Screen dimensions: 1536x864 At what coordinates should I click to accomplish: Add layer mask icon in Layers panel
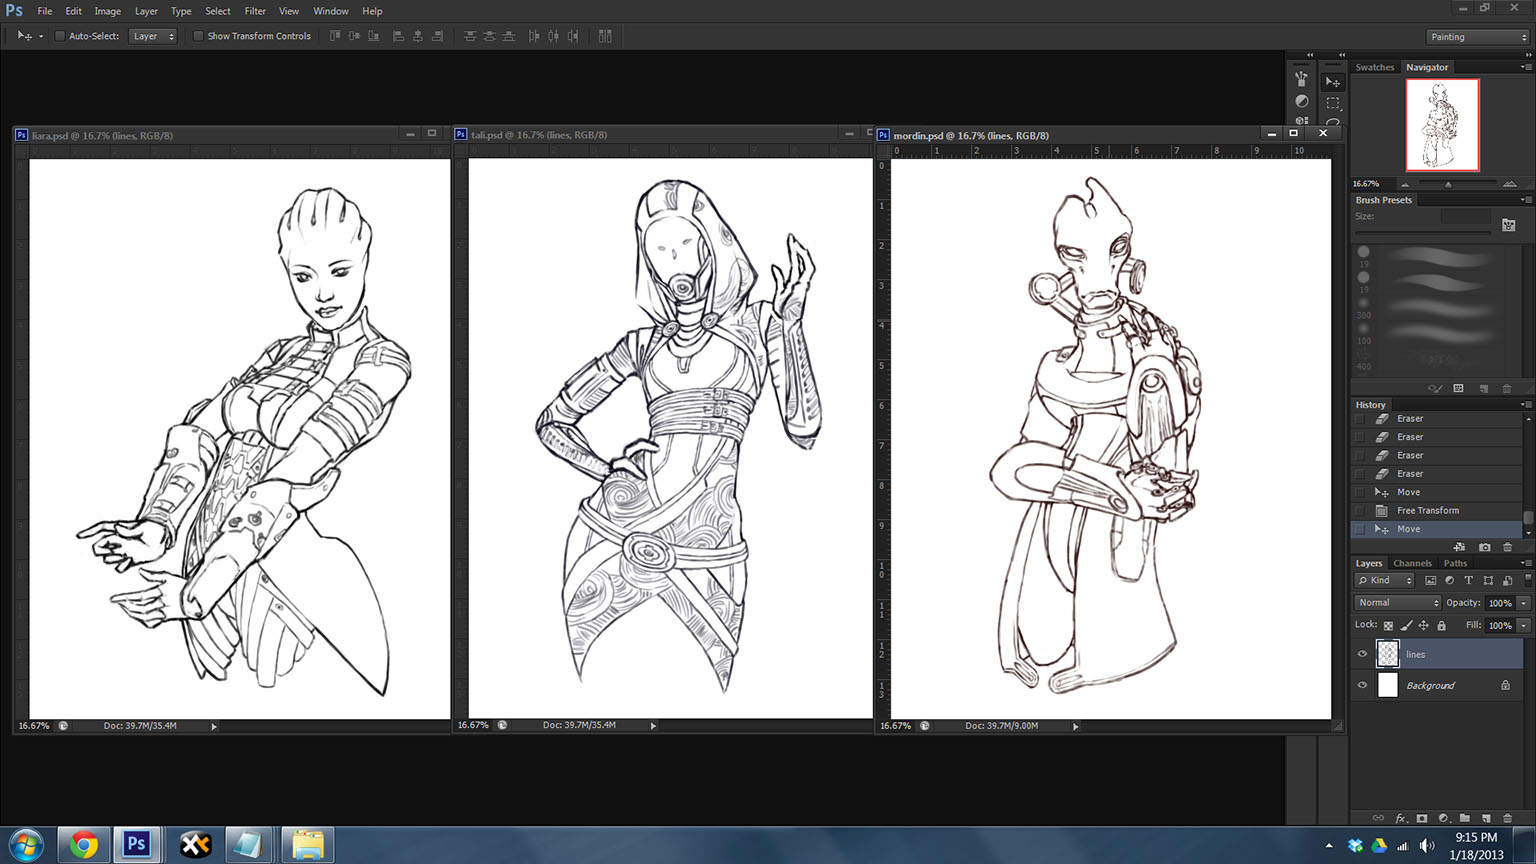[x=1422, y=818]
